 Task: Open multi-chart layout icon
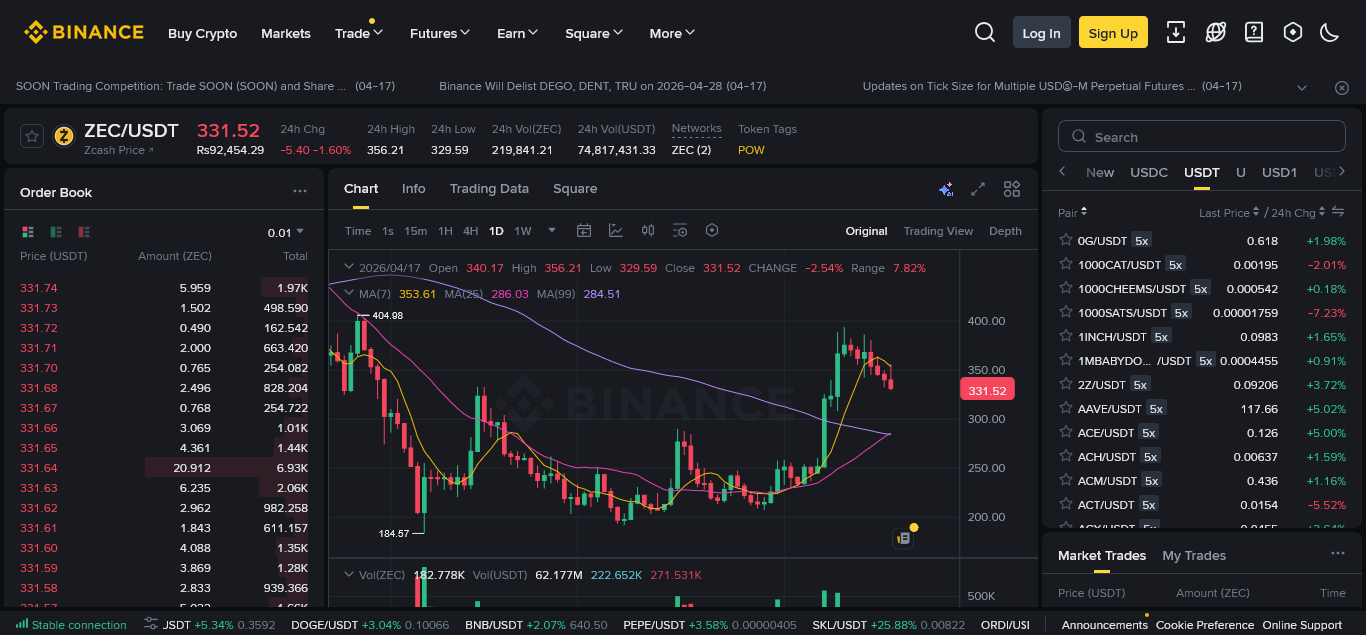(x=1012, y=189)
